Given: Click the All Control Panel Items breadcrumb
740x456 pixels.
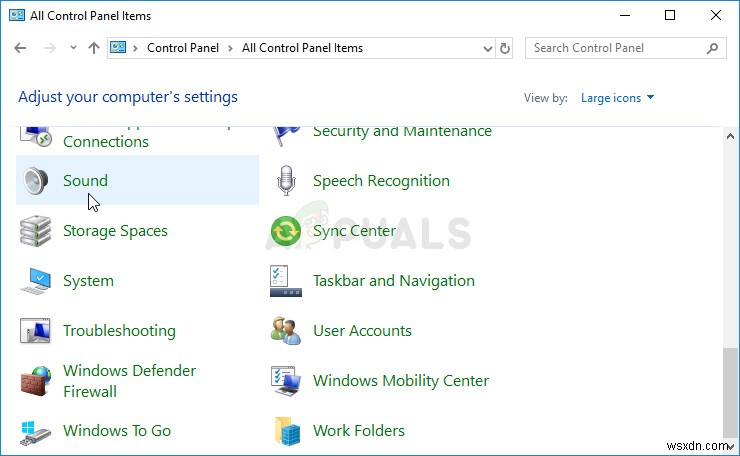Looking at the screenshot, I should 303,48.
